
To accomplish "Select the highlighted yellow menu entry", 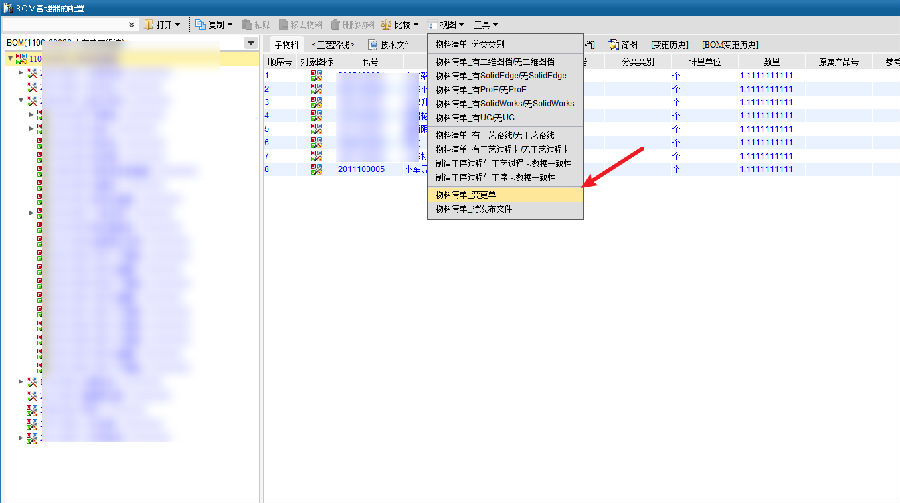I will tap(505, 195).
